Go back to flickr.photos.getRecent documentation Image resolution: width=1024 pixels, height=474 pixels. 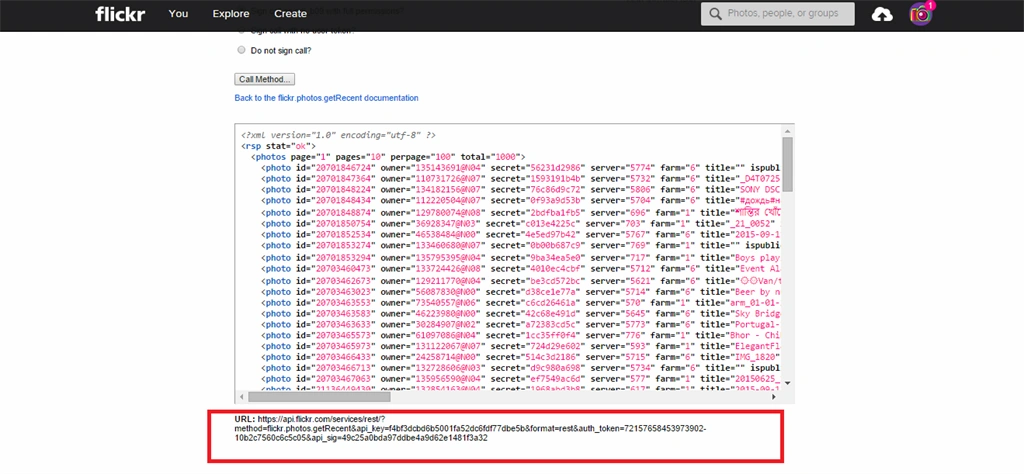327,98
